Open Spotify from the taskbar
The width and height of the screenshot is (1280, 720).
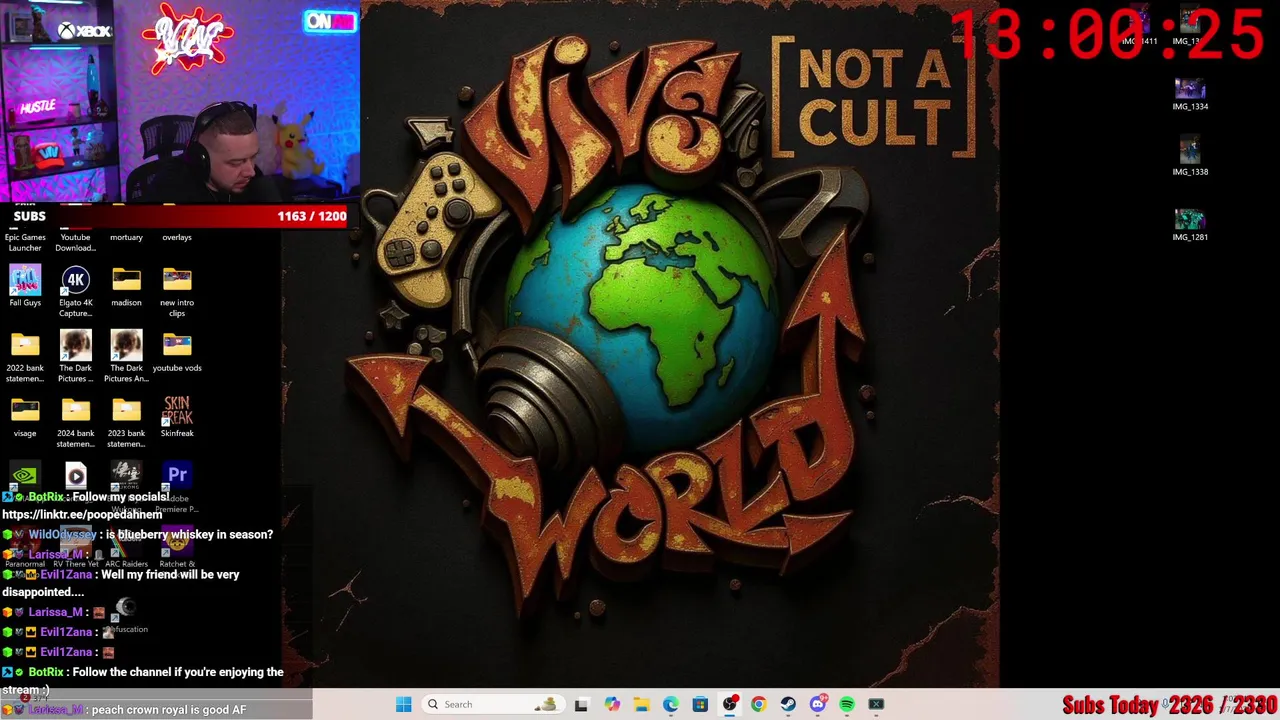coord(847,704)
